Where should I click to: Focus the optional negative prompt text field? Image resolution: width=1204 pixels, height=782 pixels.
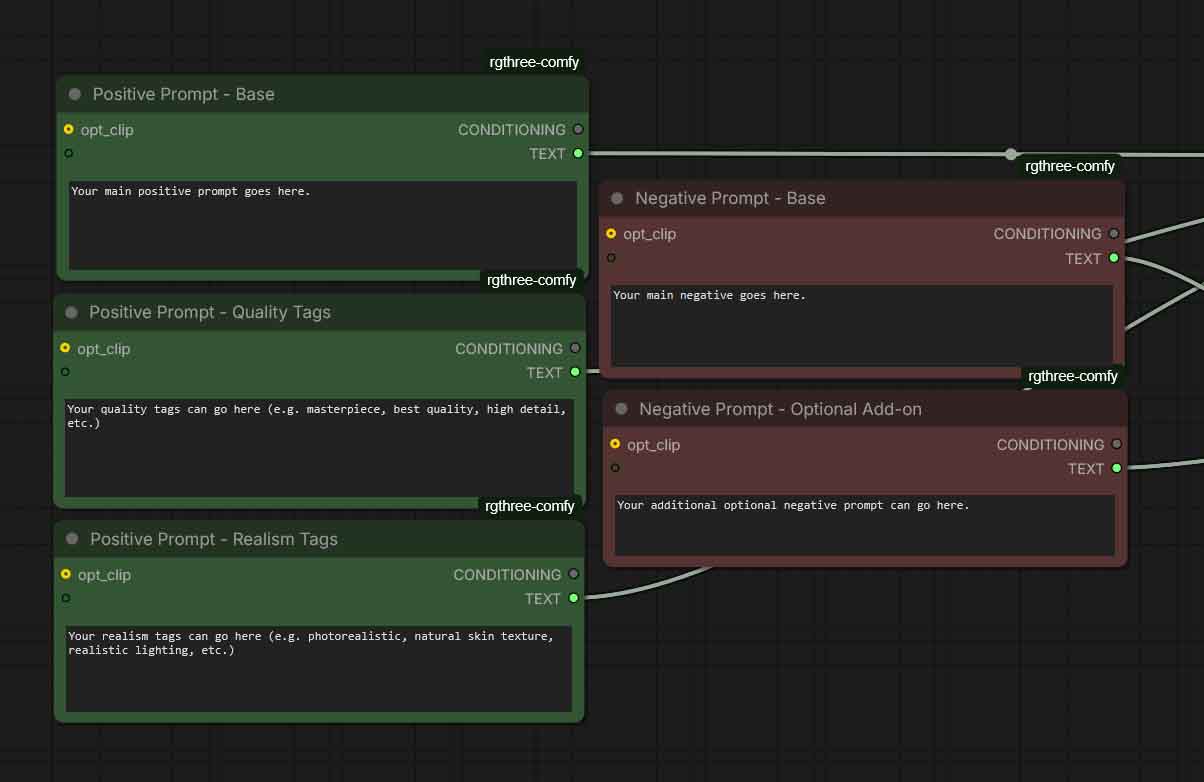(x=864, y=525)
